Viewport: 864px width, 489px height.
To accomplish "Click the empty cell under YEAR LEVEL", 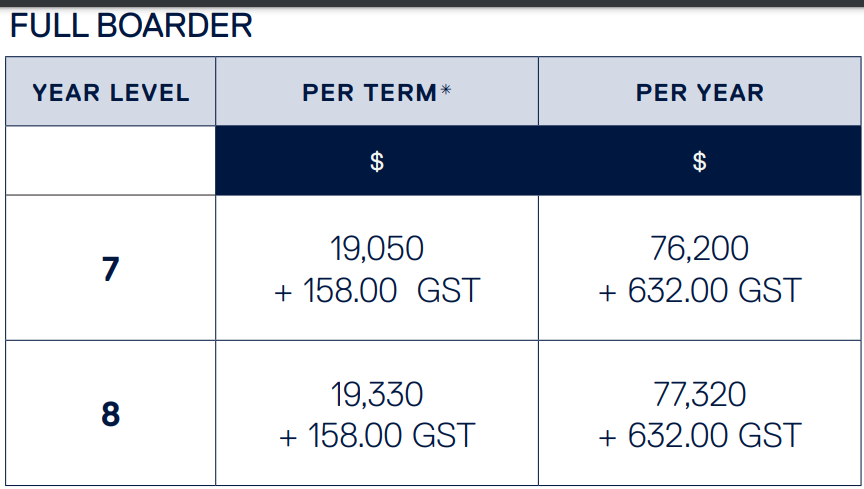I will [x=111, y=160].
